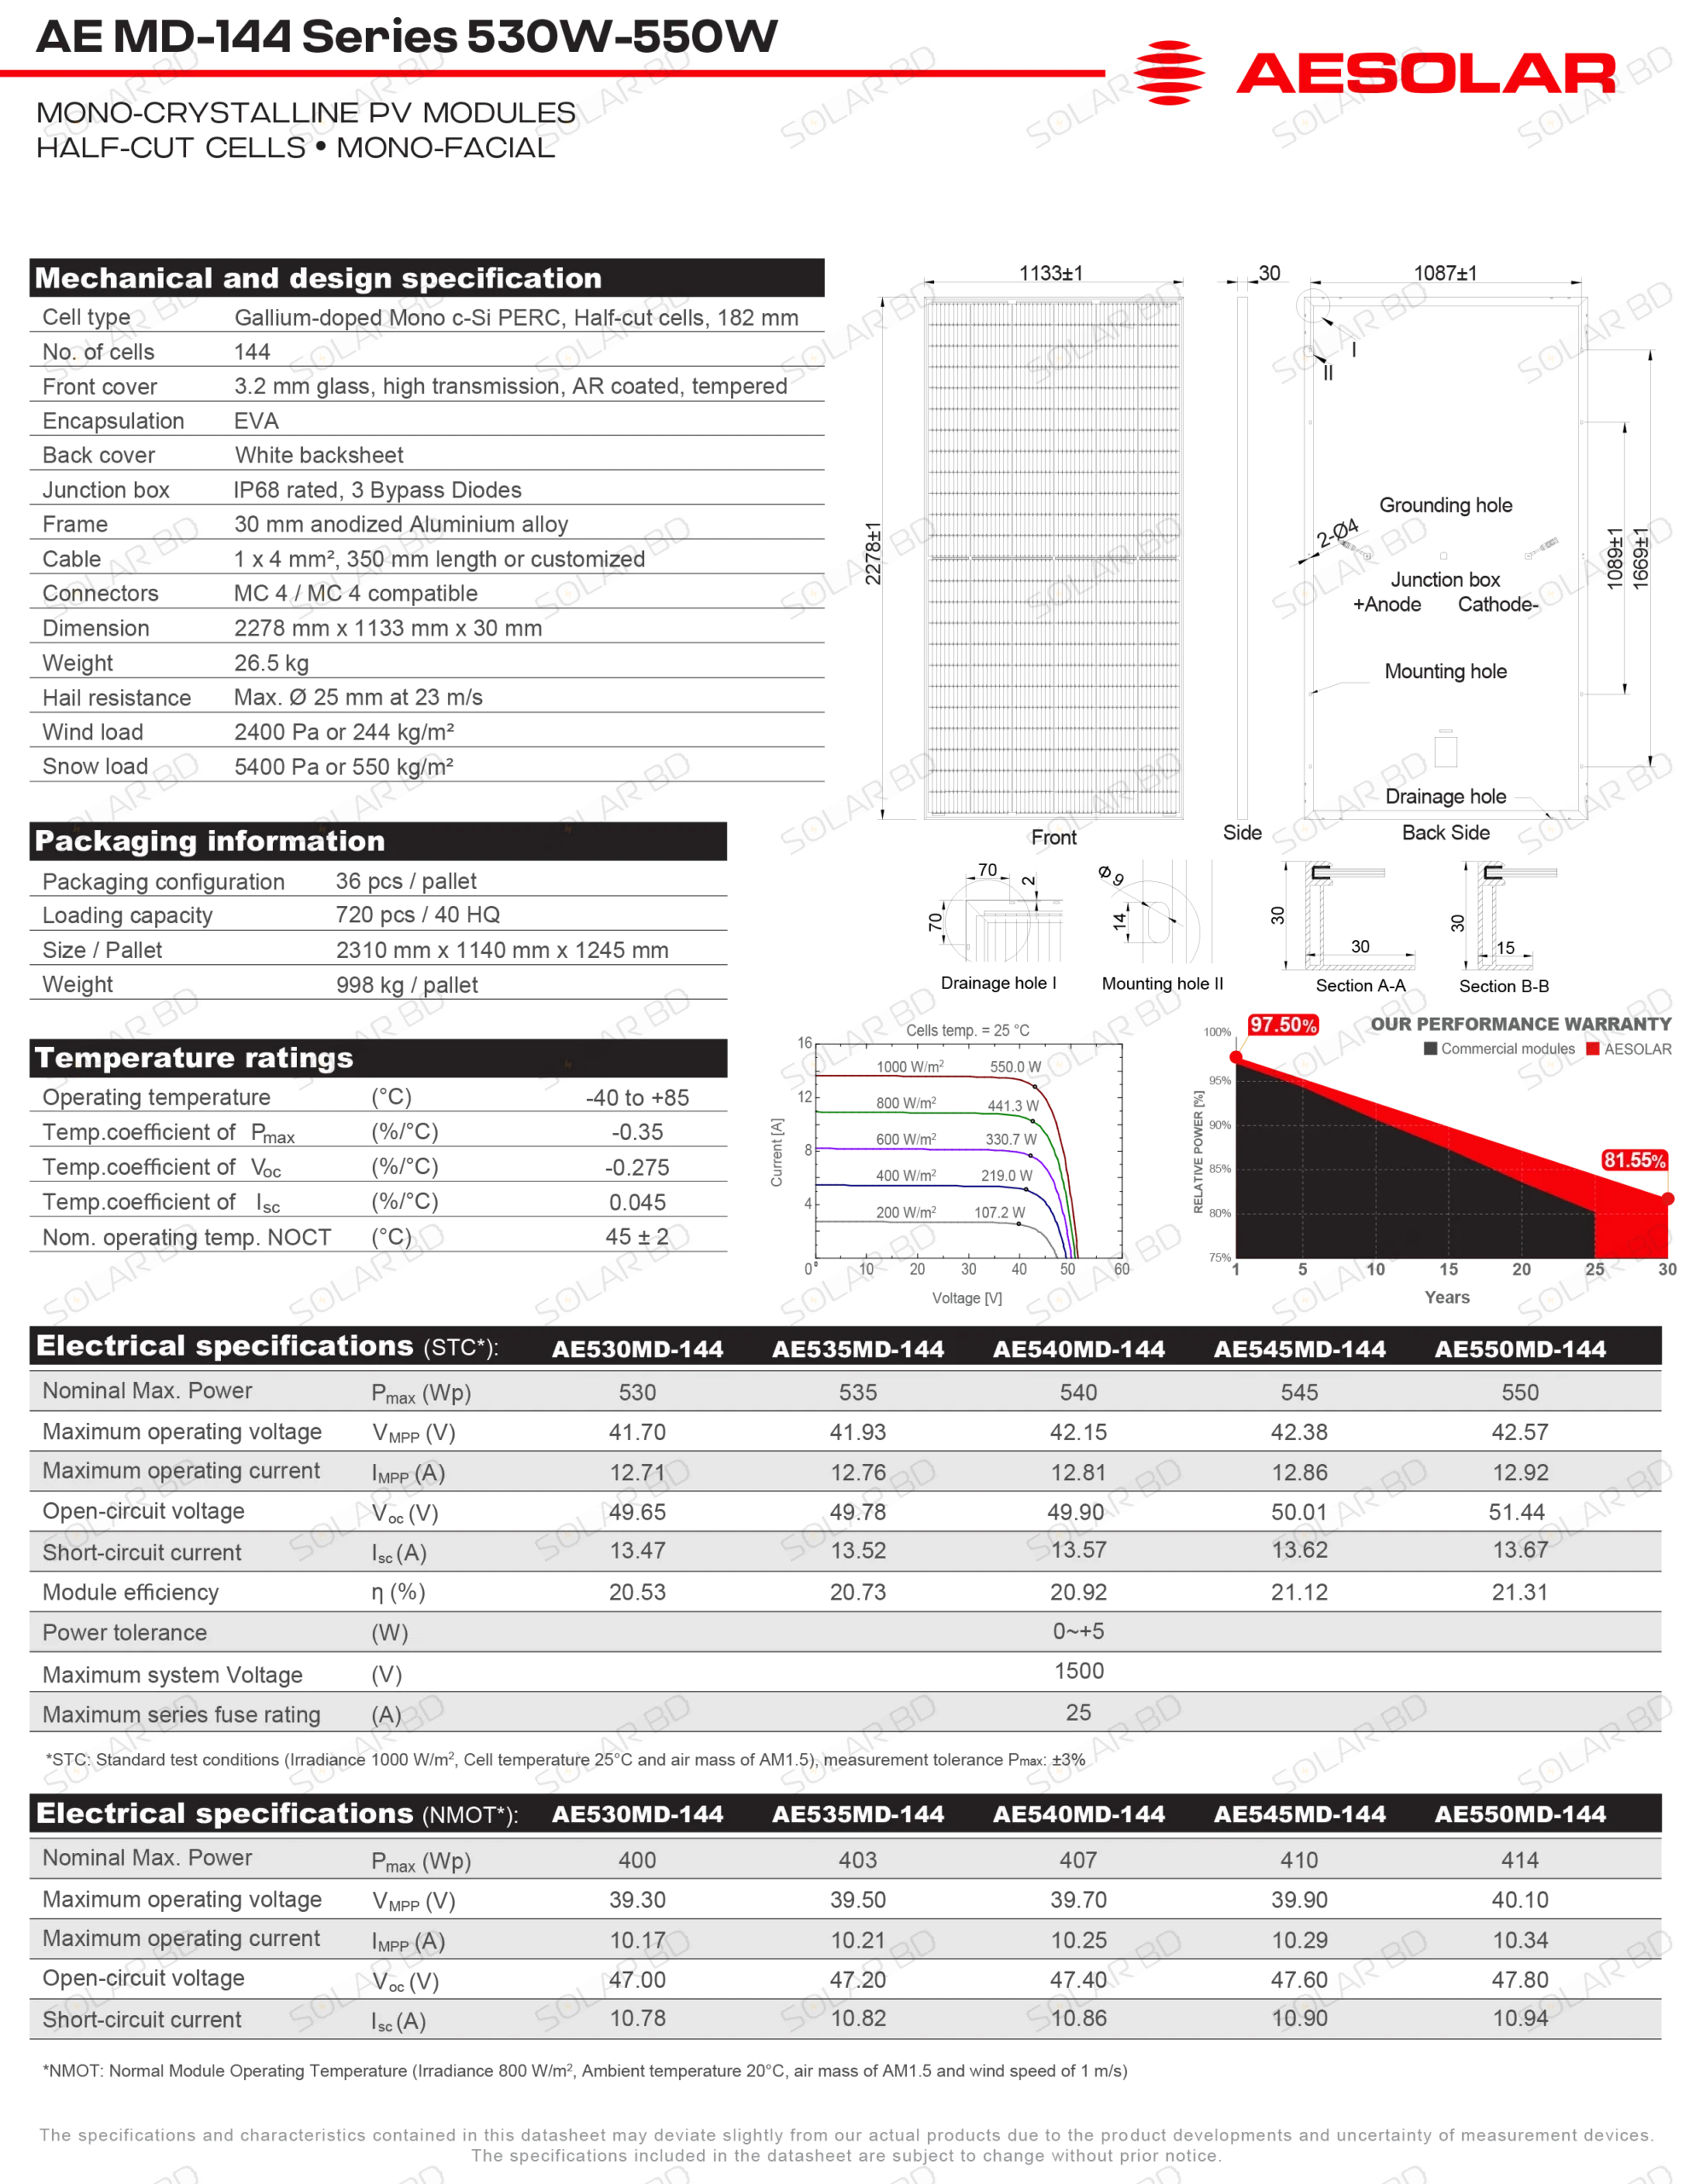The width and height of the screenshot is (1696, 2184).
Task: Click the "White backsheet" value
Action: (319, 455)
